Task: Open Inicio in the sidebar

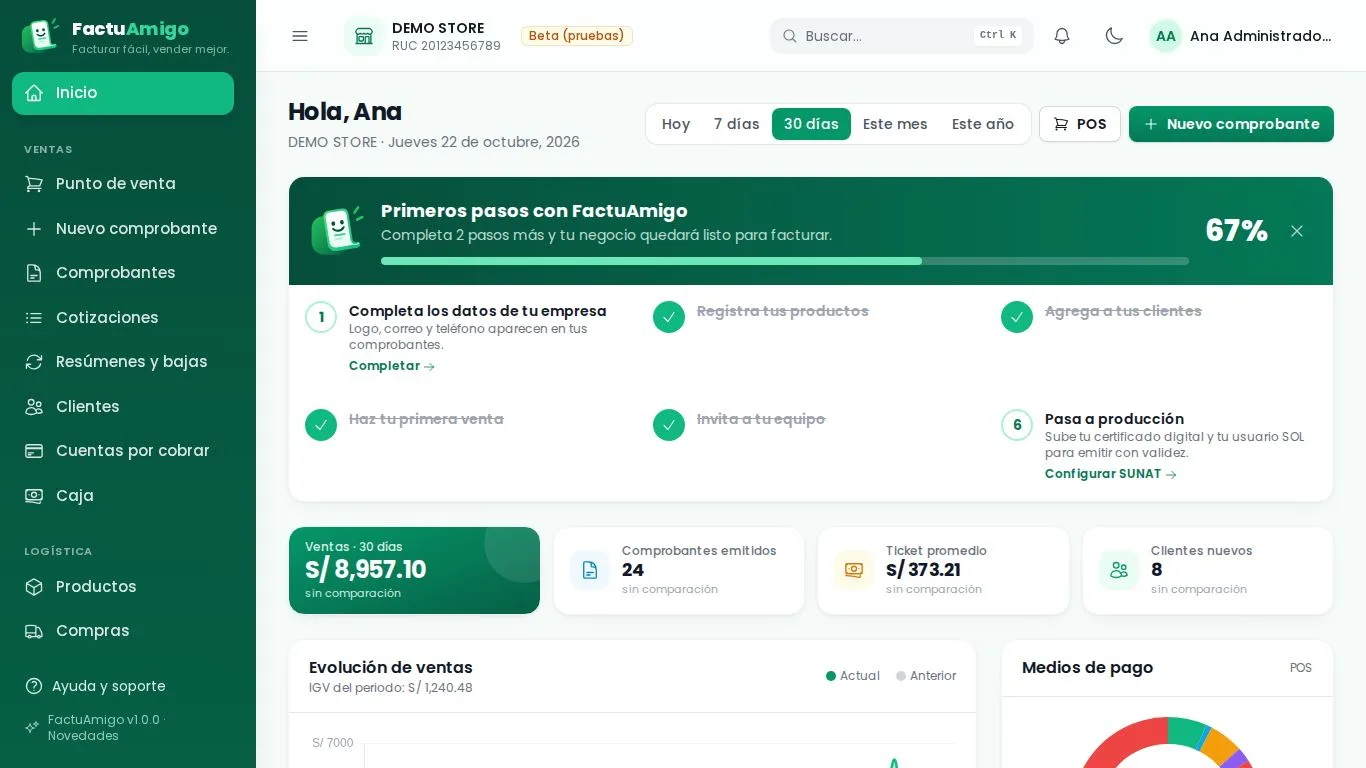Action: [x=123, y=93]
